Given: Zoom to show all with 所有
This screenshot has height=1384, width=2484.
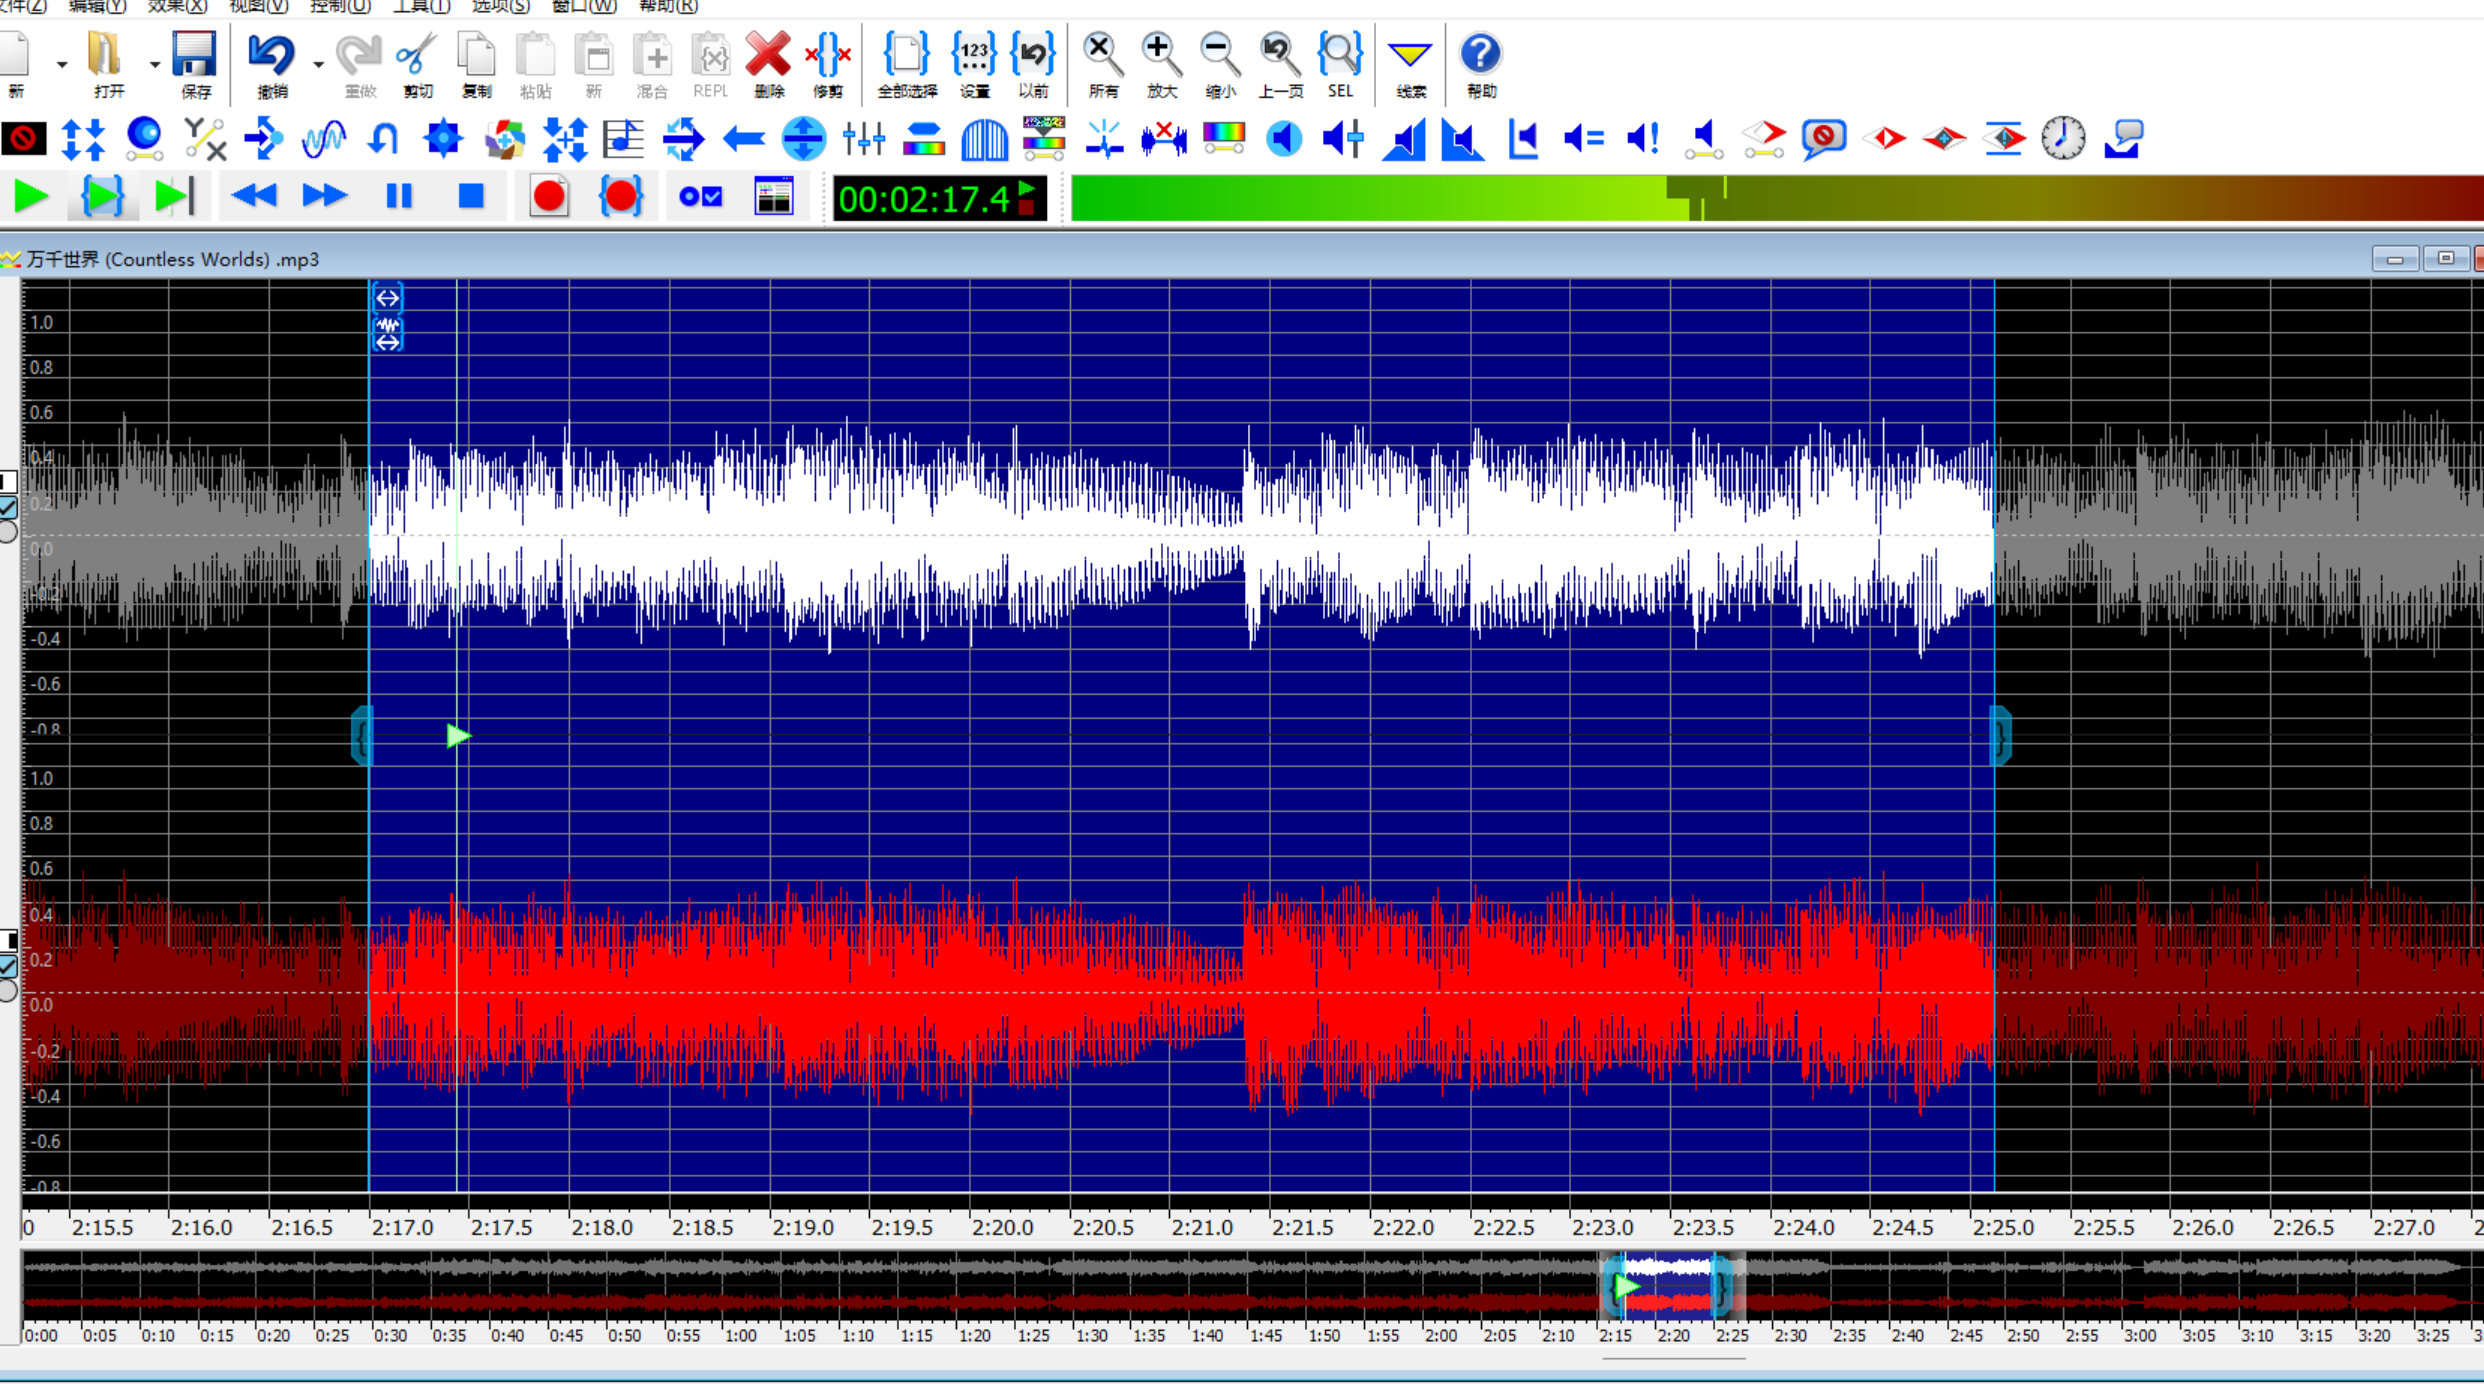Looking at the screenshot, I should 1102,64.
